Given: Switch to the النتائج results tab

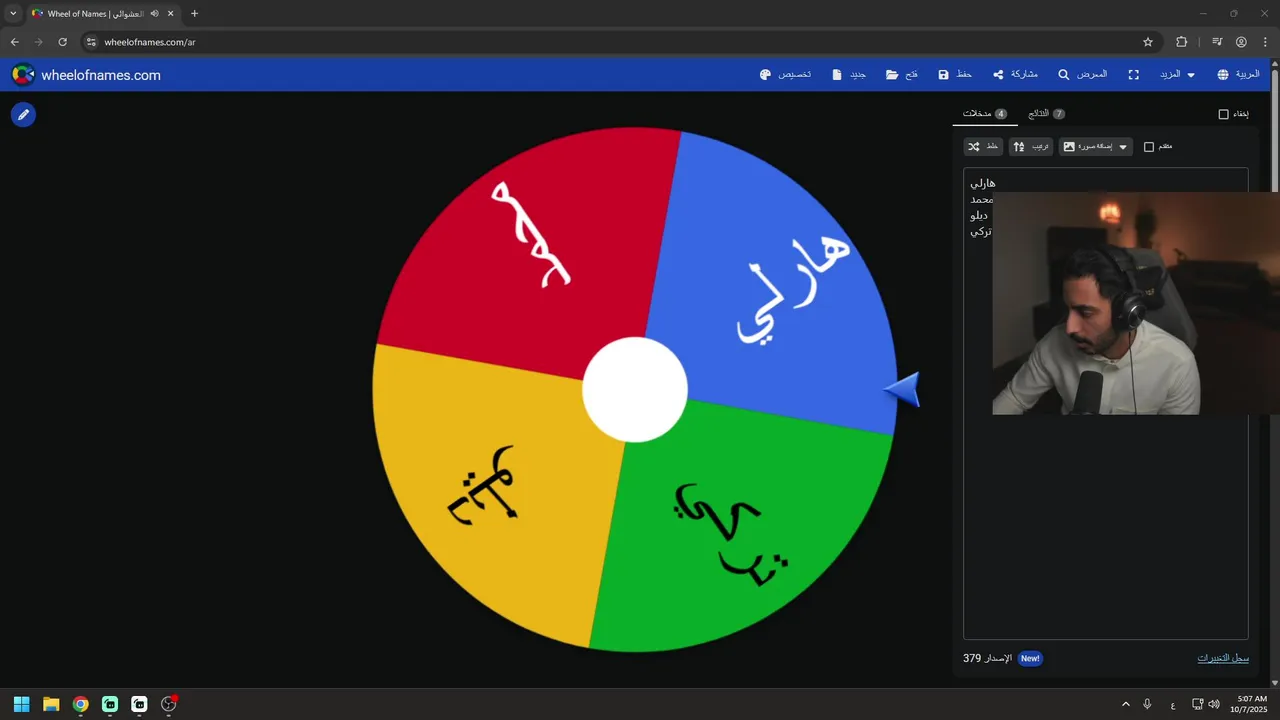Looking at the screenshot, I should click(x=1046, y=114).
